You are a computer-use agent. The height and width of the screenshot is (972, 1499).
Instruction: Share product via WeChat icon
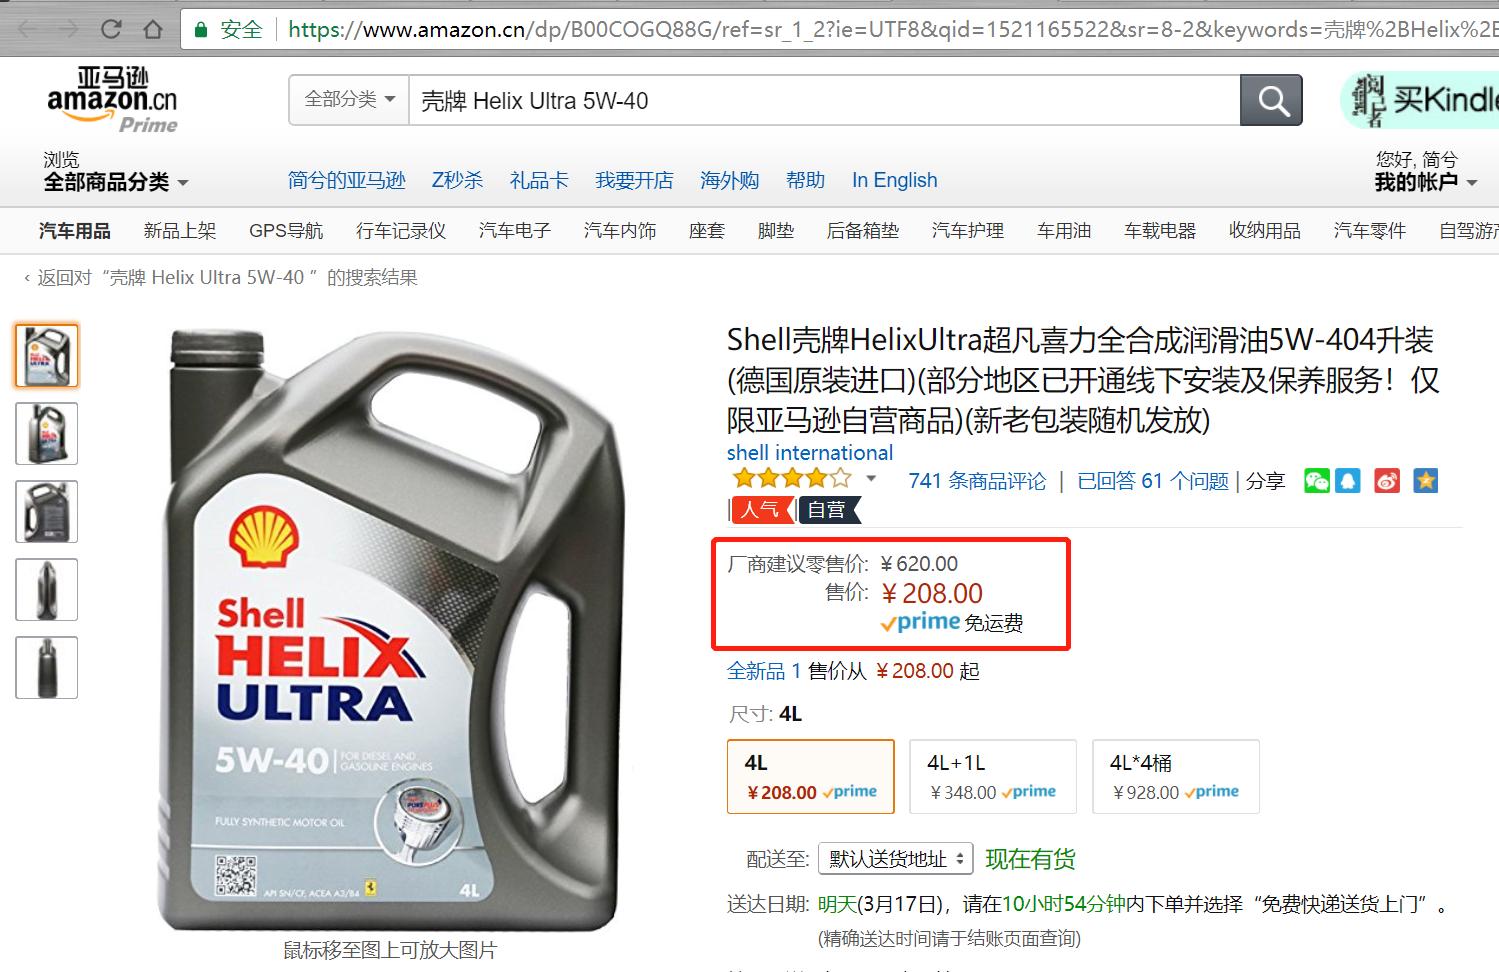1317,481
